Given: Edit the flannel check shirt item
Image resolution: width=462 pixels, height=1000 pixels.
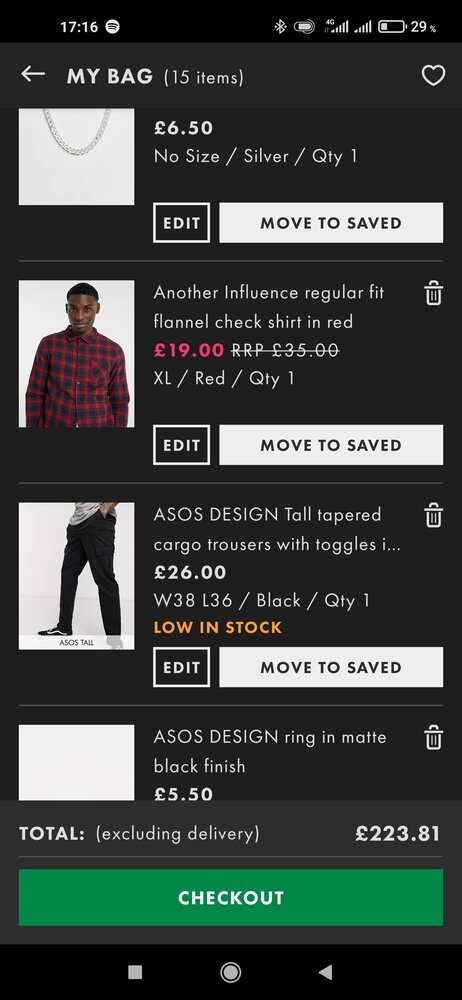Looking at the screenshot, I should 182,445.
